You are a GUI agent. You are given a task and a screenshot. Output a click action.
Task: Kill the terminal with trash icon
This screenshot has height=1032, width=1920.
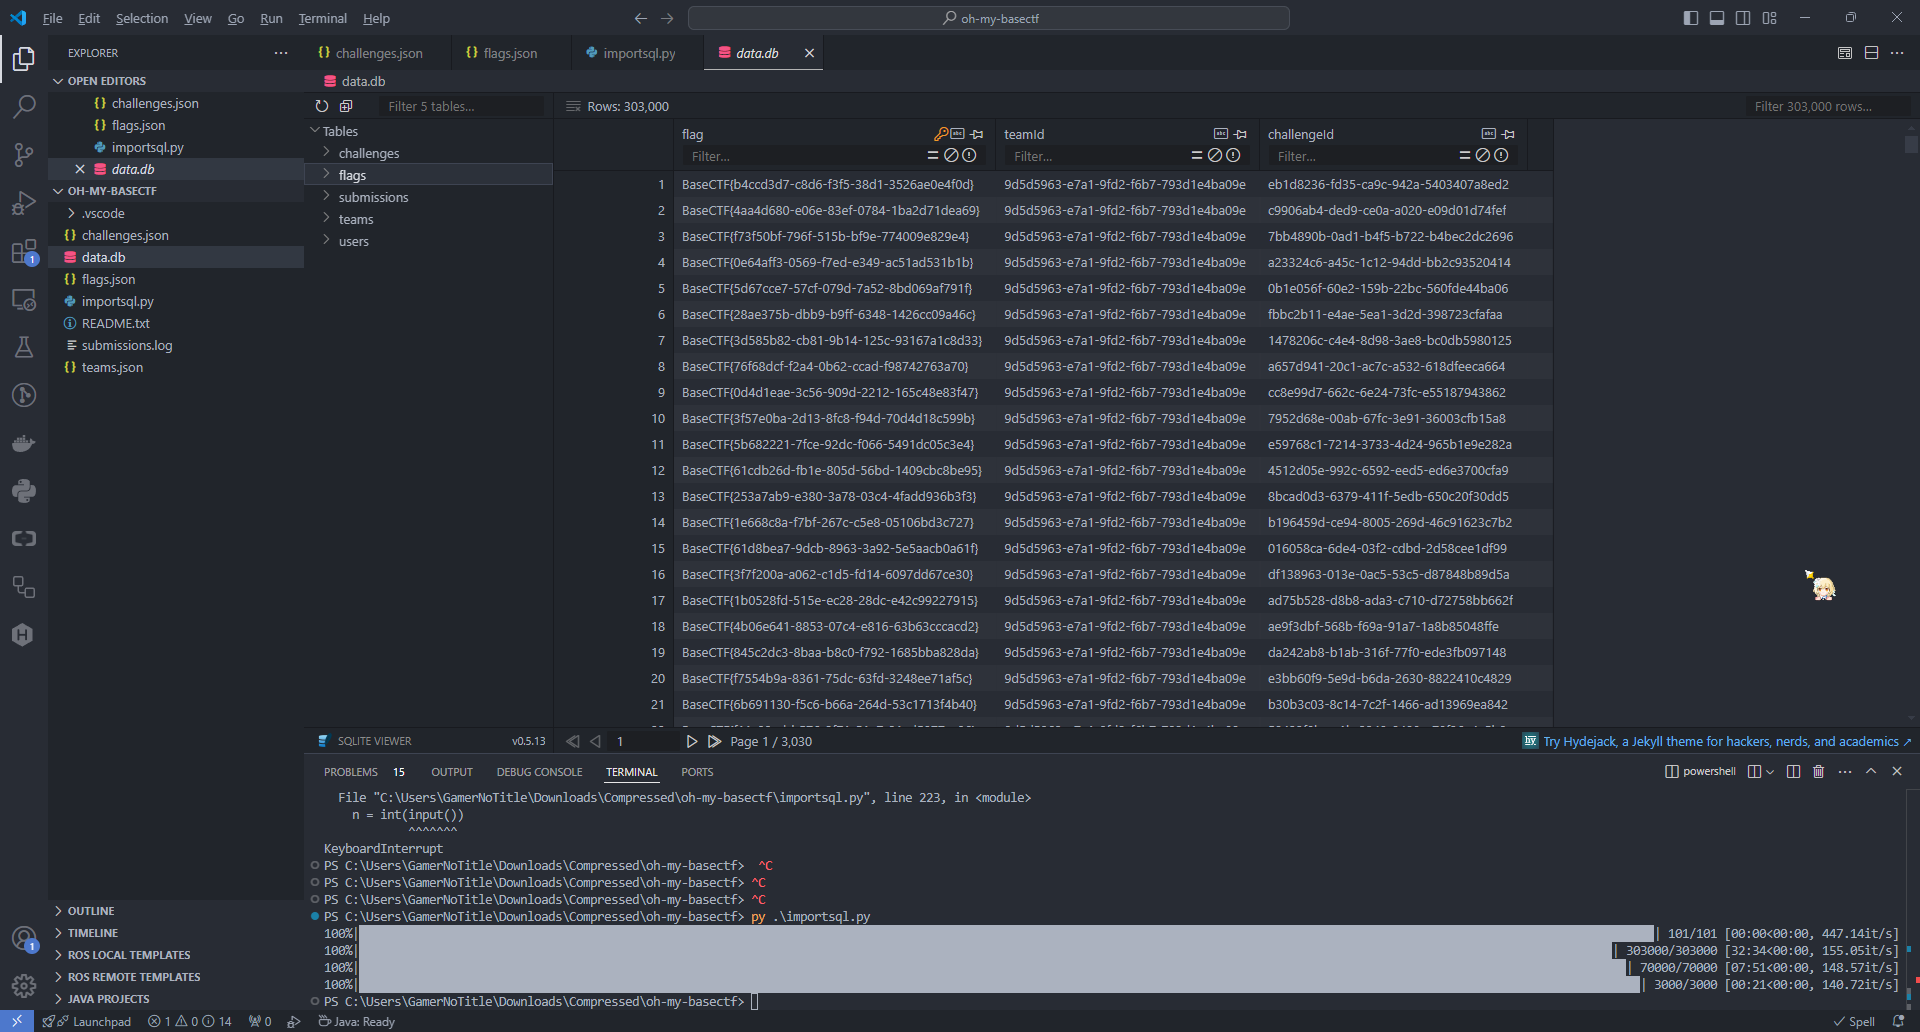click(x=1818, y=772)
